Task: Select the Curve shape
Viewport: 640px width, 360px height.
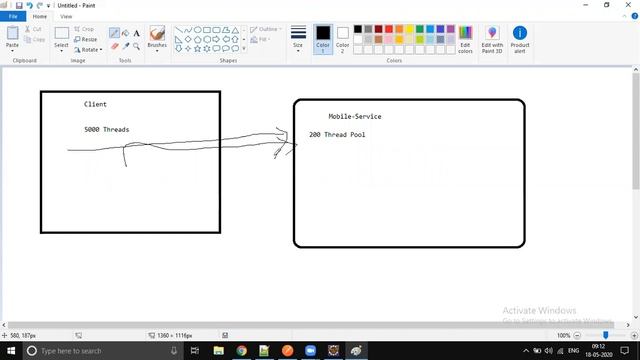Action: 188,30
